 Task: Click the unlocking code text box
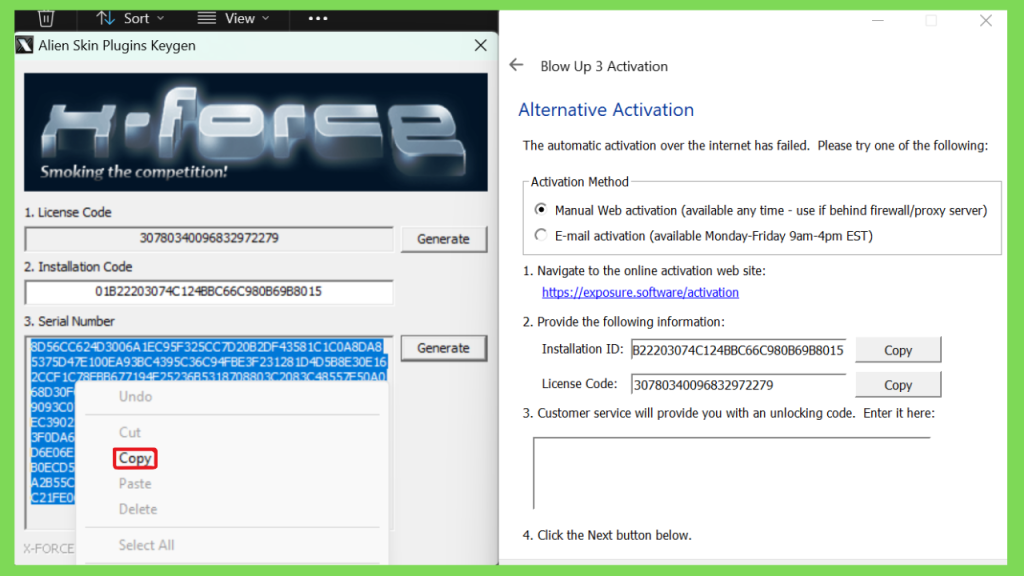[x=731, y=473]
